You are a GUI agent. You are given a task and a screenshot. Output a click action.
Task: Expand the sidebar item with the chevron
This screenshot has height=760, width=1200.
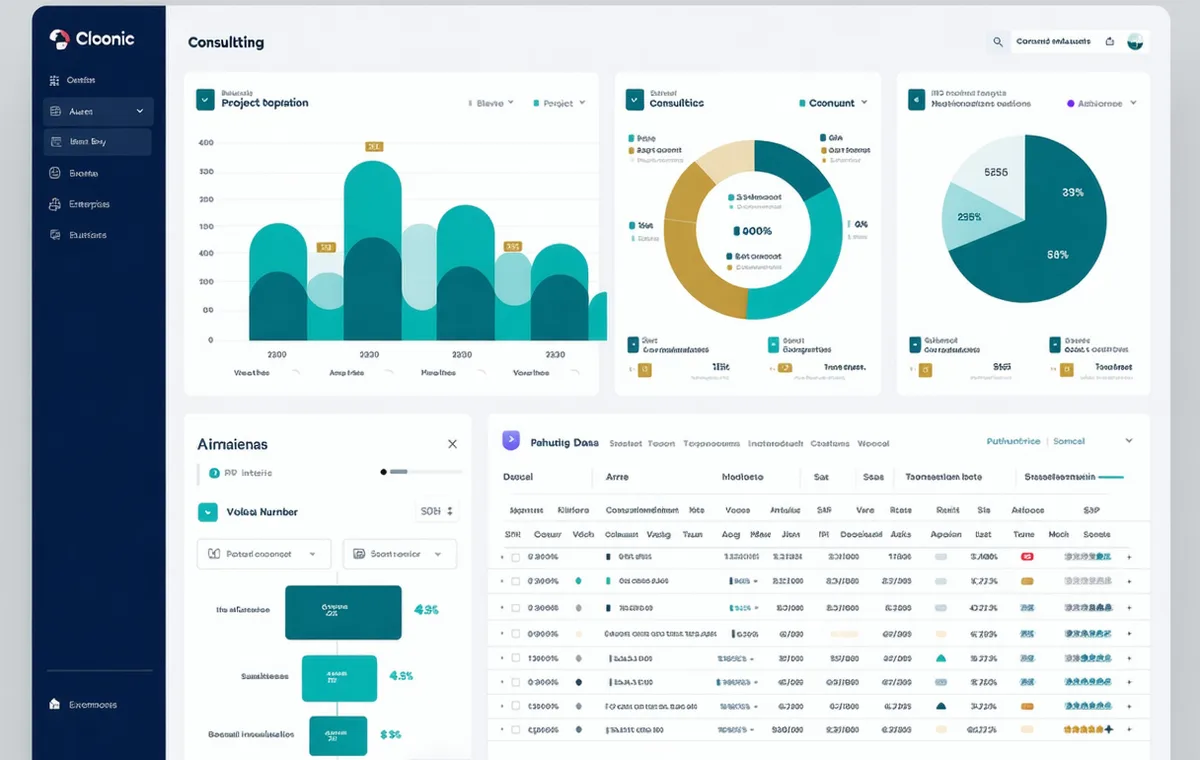[x=98, y=111]
